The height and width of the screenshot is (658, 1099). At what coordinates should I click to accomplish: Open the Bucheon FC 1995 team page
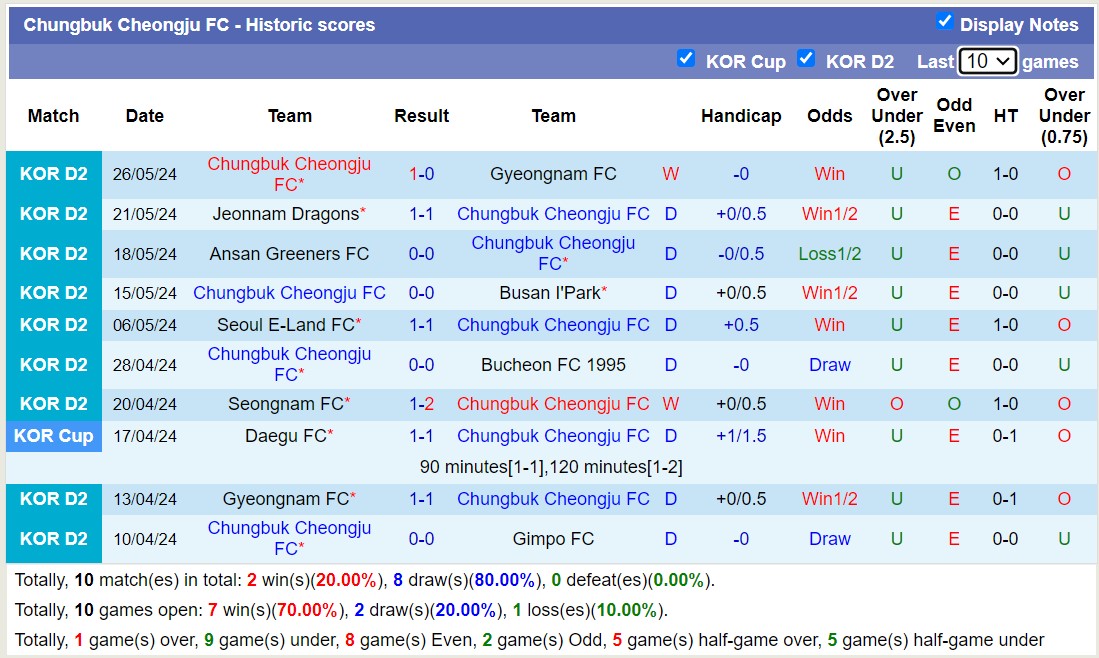click(x=553, y=364)
